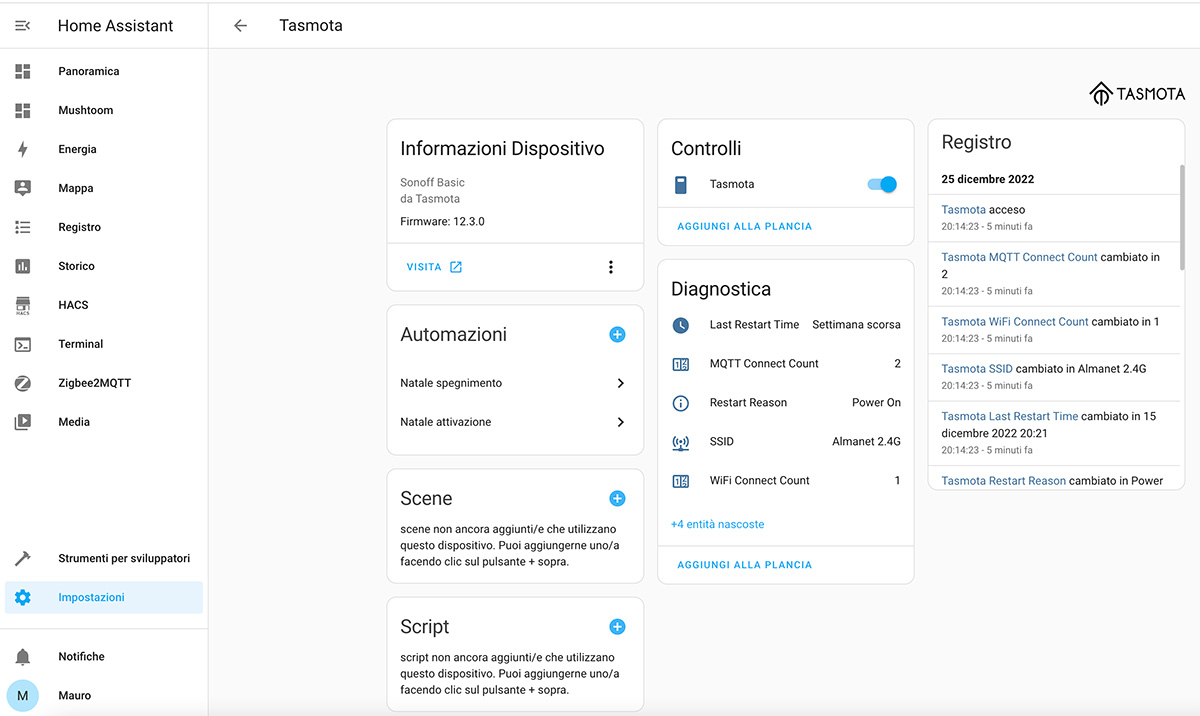Go back using the arrow icon
This screenshot has width=1200, height=716.
tap(240, 26)
